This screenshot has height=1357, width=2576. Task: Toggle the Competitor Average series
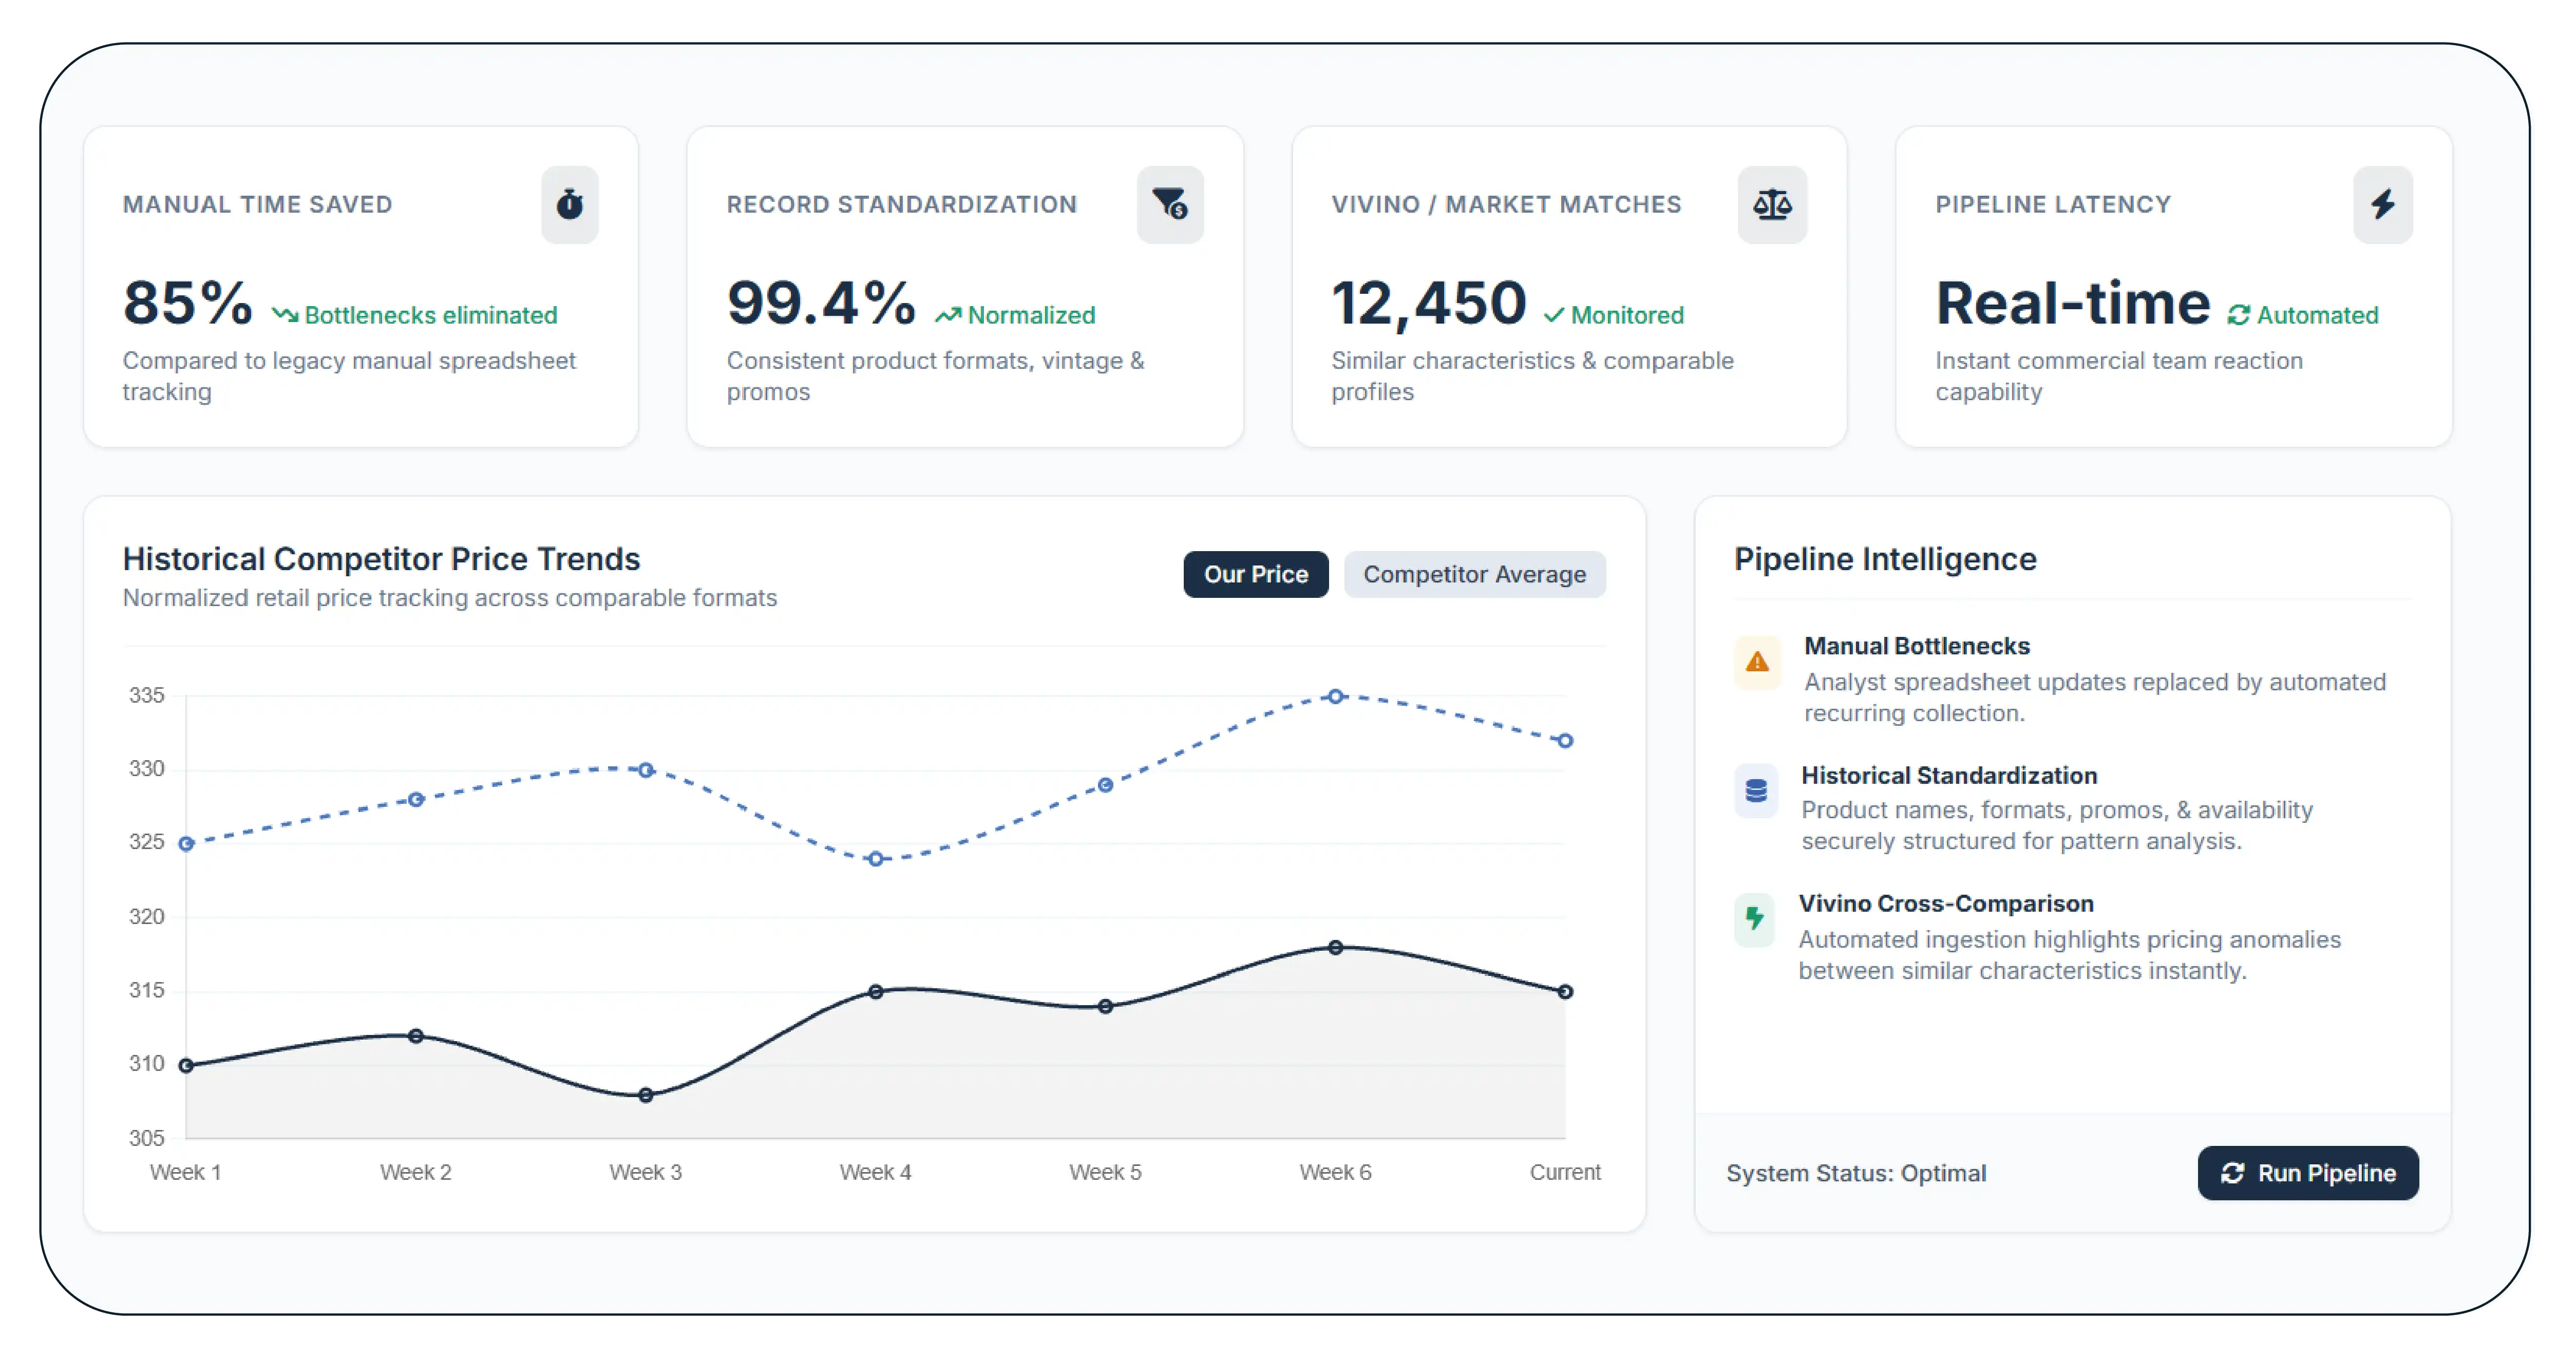[1474, 574]
